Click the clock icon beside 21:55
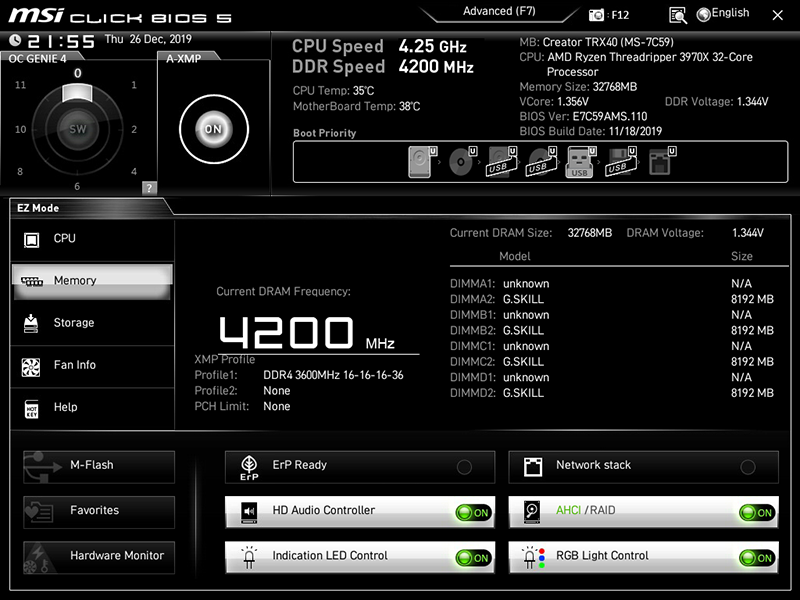Viewport: 800px width, 600px height. pos(15,40)
